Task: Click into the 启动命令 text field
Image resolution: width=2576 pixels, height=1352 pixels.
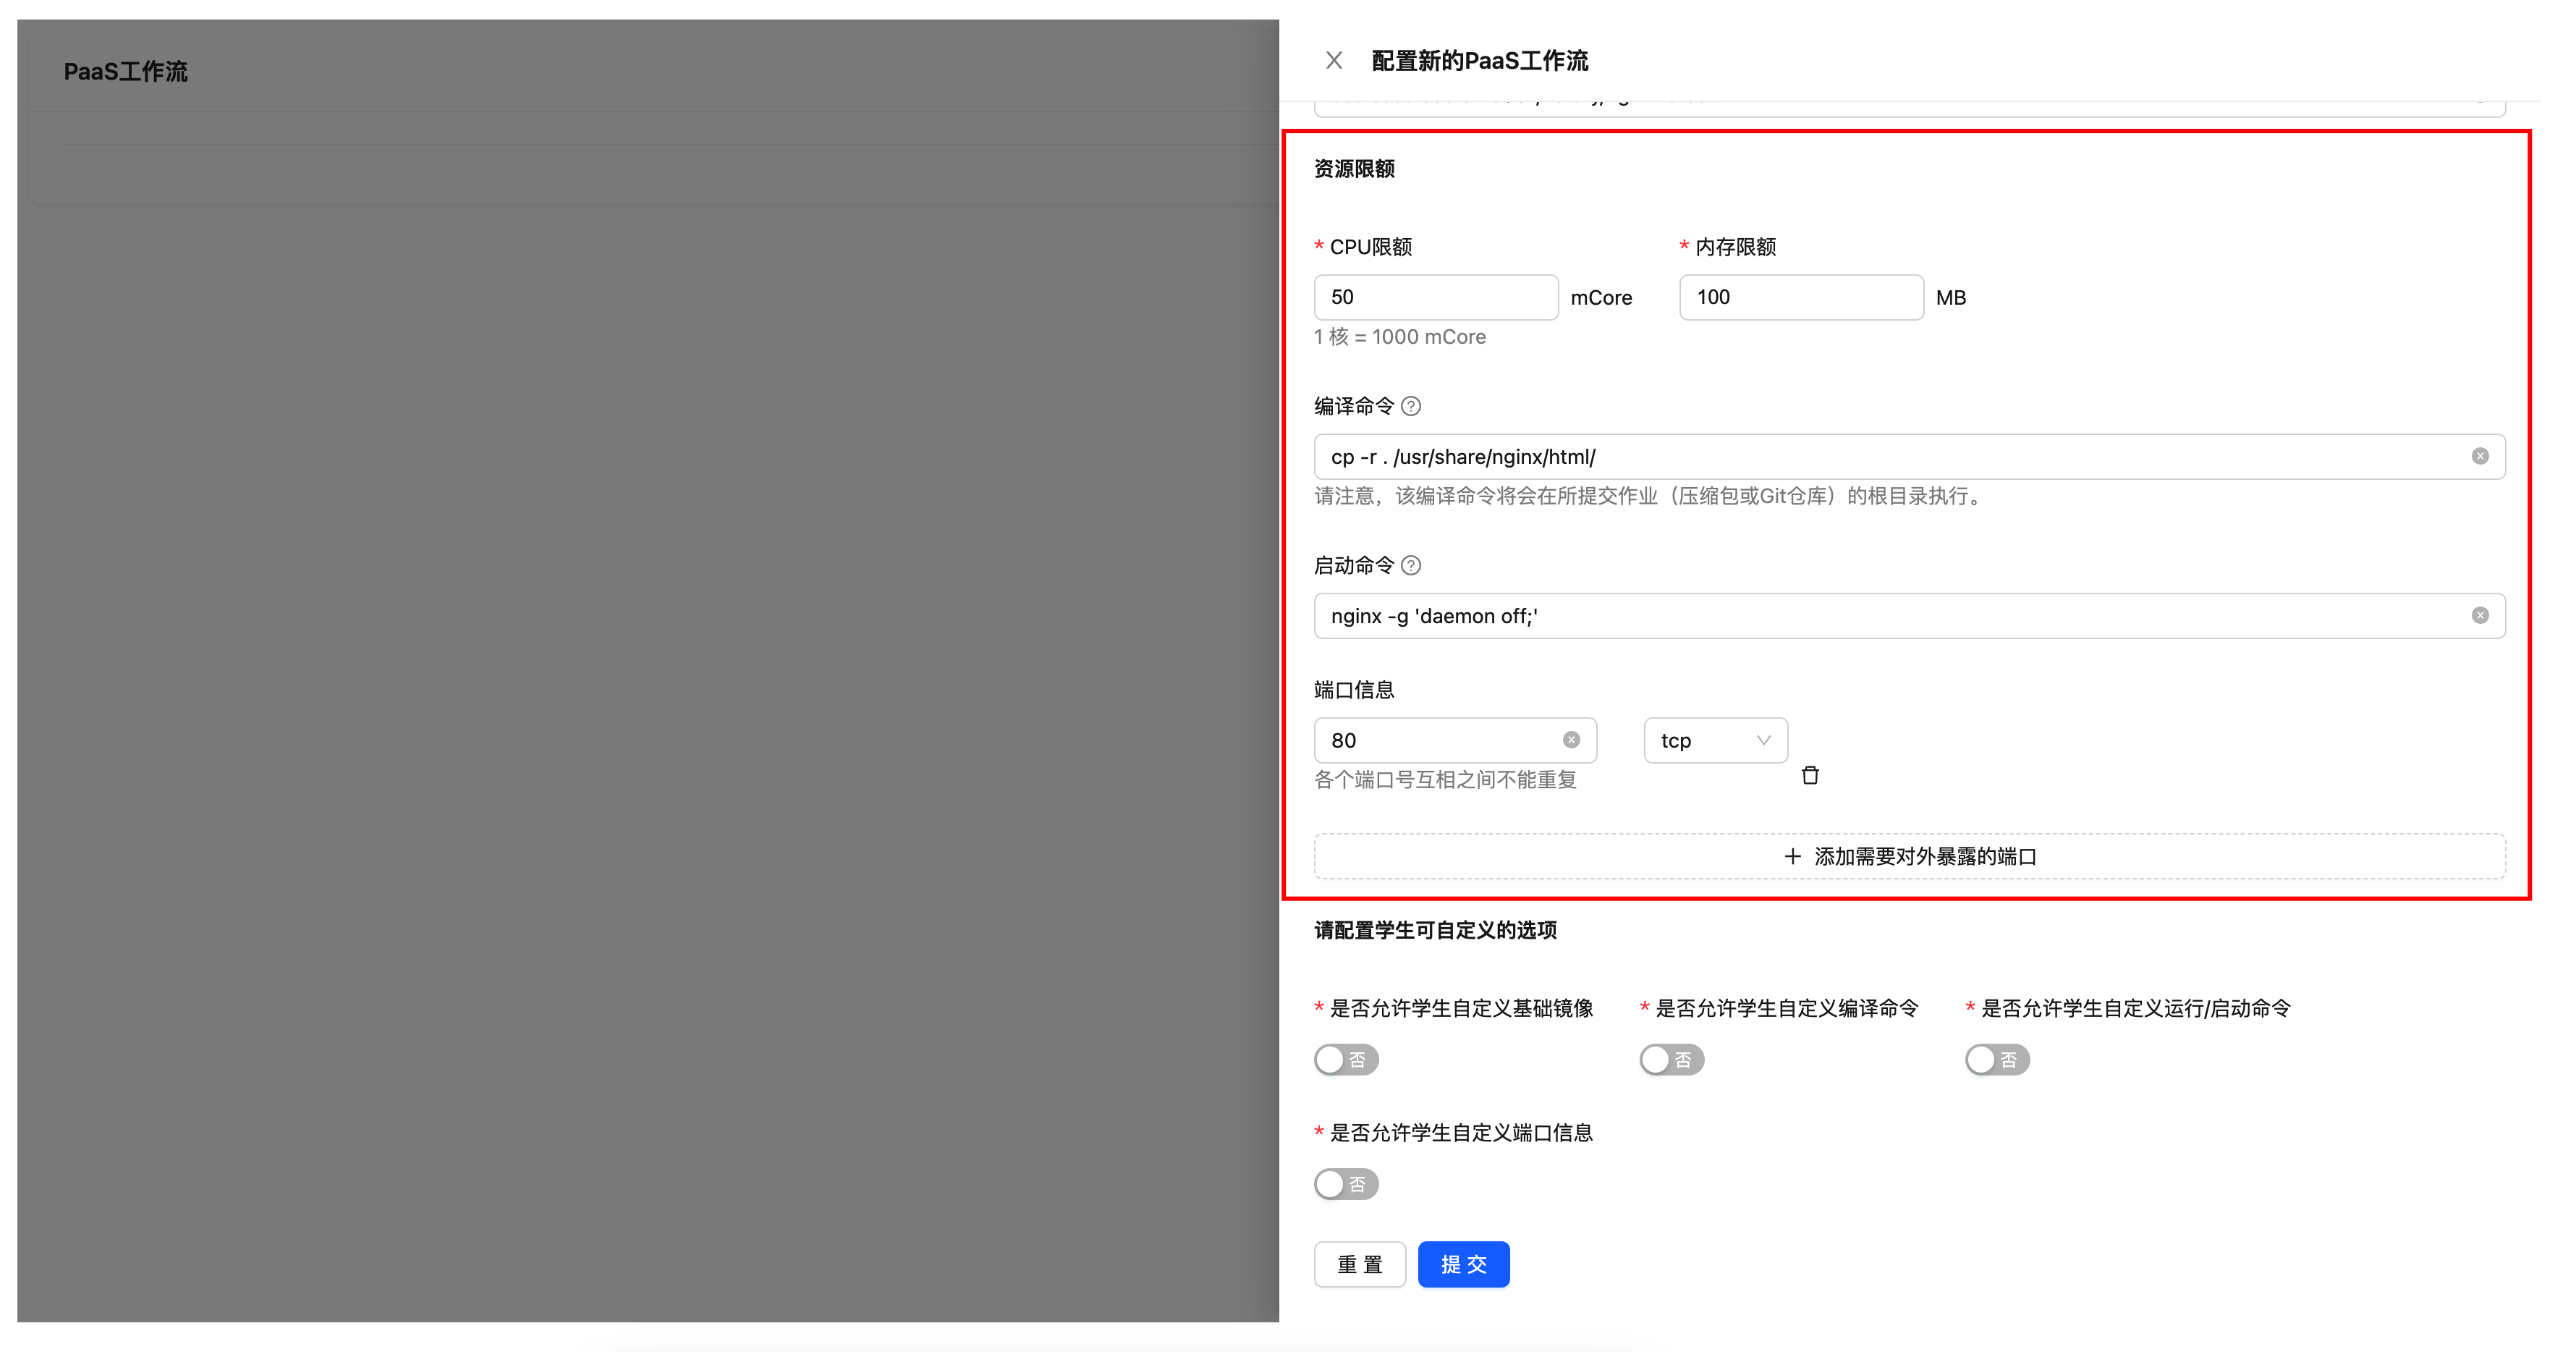Action: (x=1890, y=616)
